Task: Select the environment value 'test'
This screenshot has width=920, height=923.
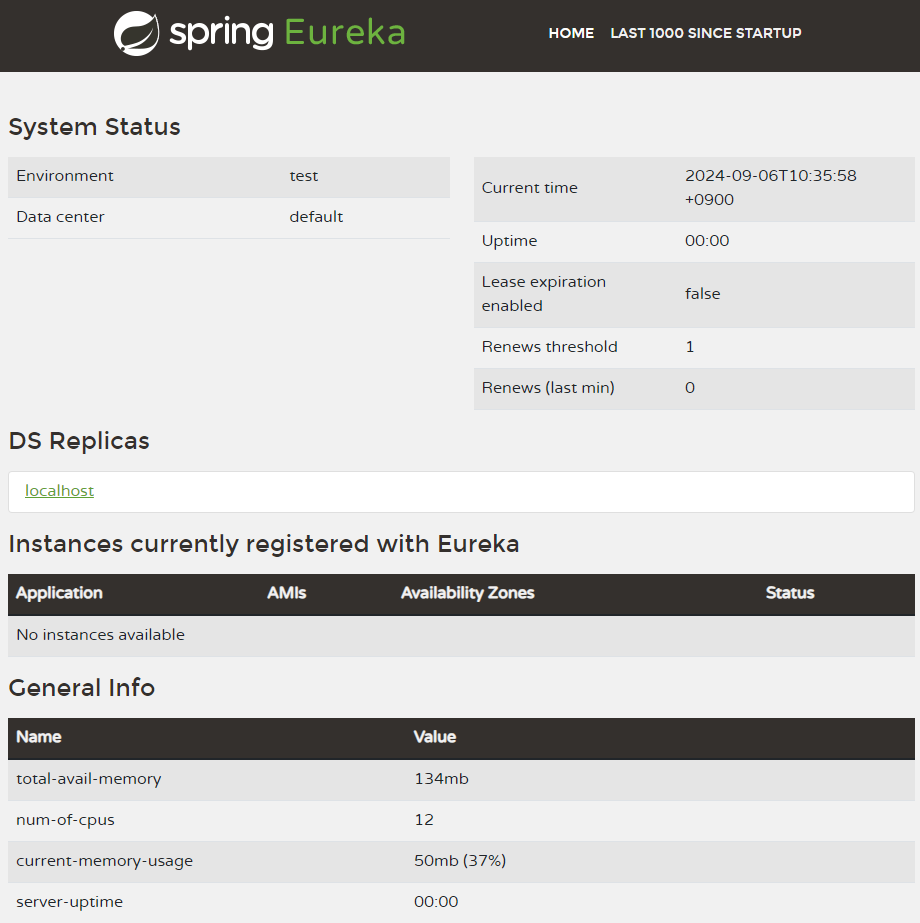Action: (304, 176)
